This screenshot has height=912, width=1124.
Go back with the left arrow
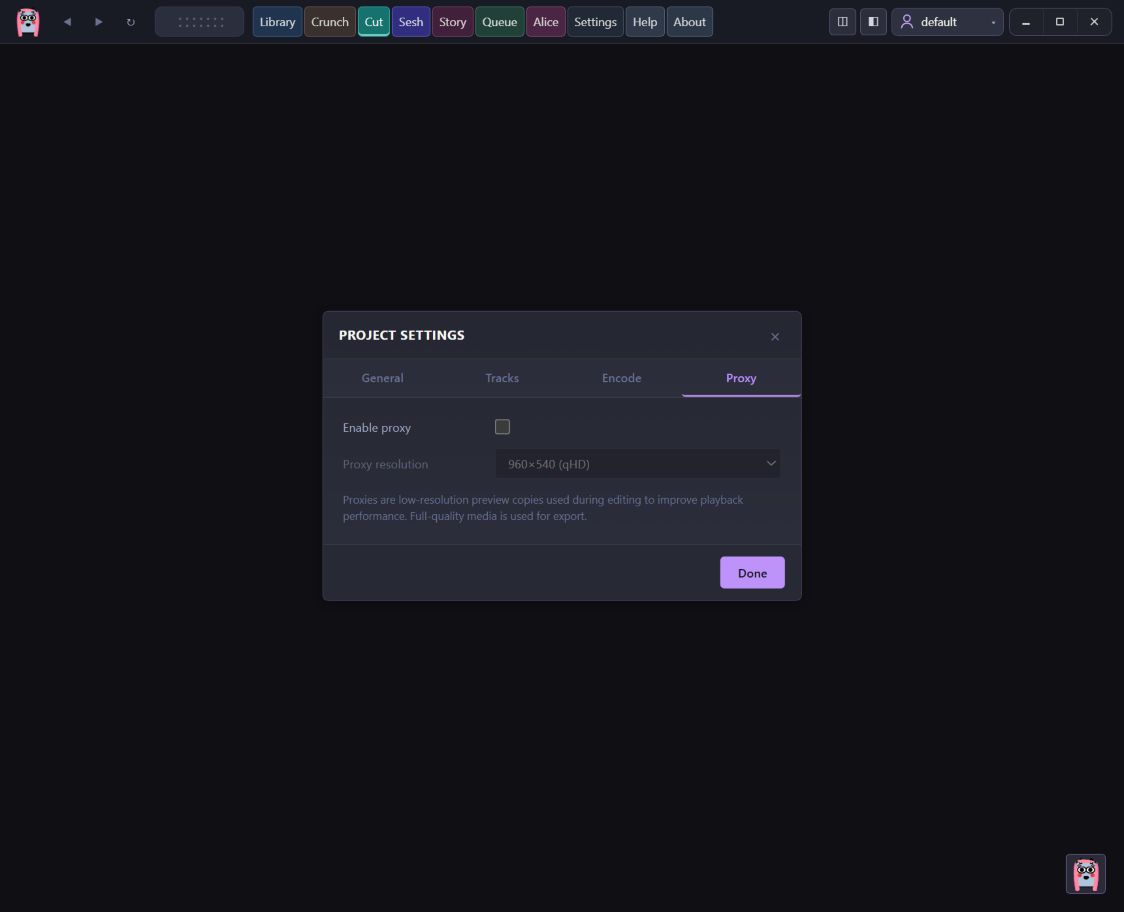[x=67, y=22]
